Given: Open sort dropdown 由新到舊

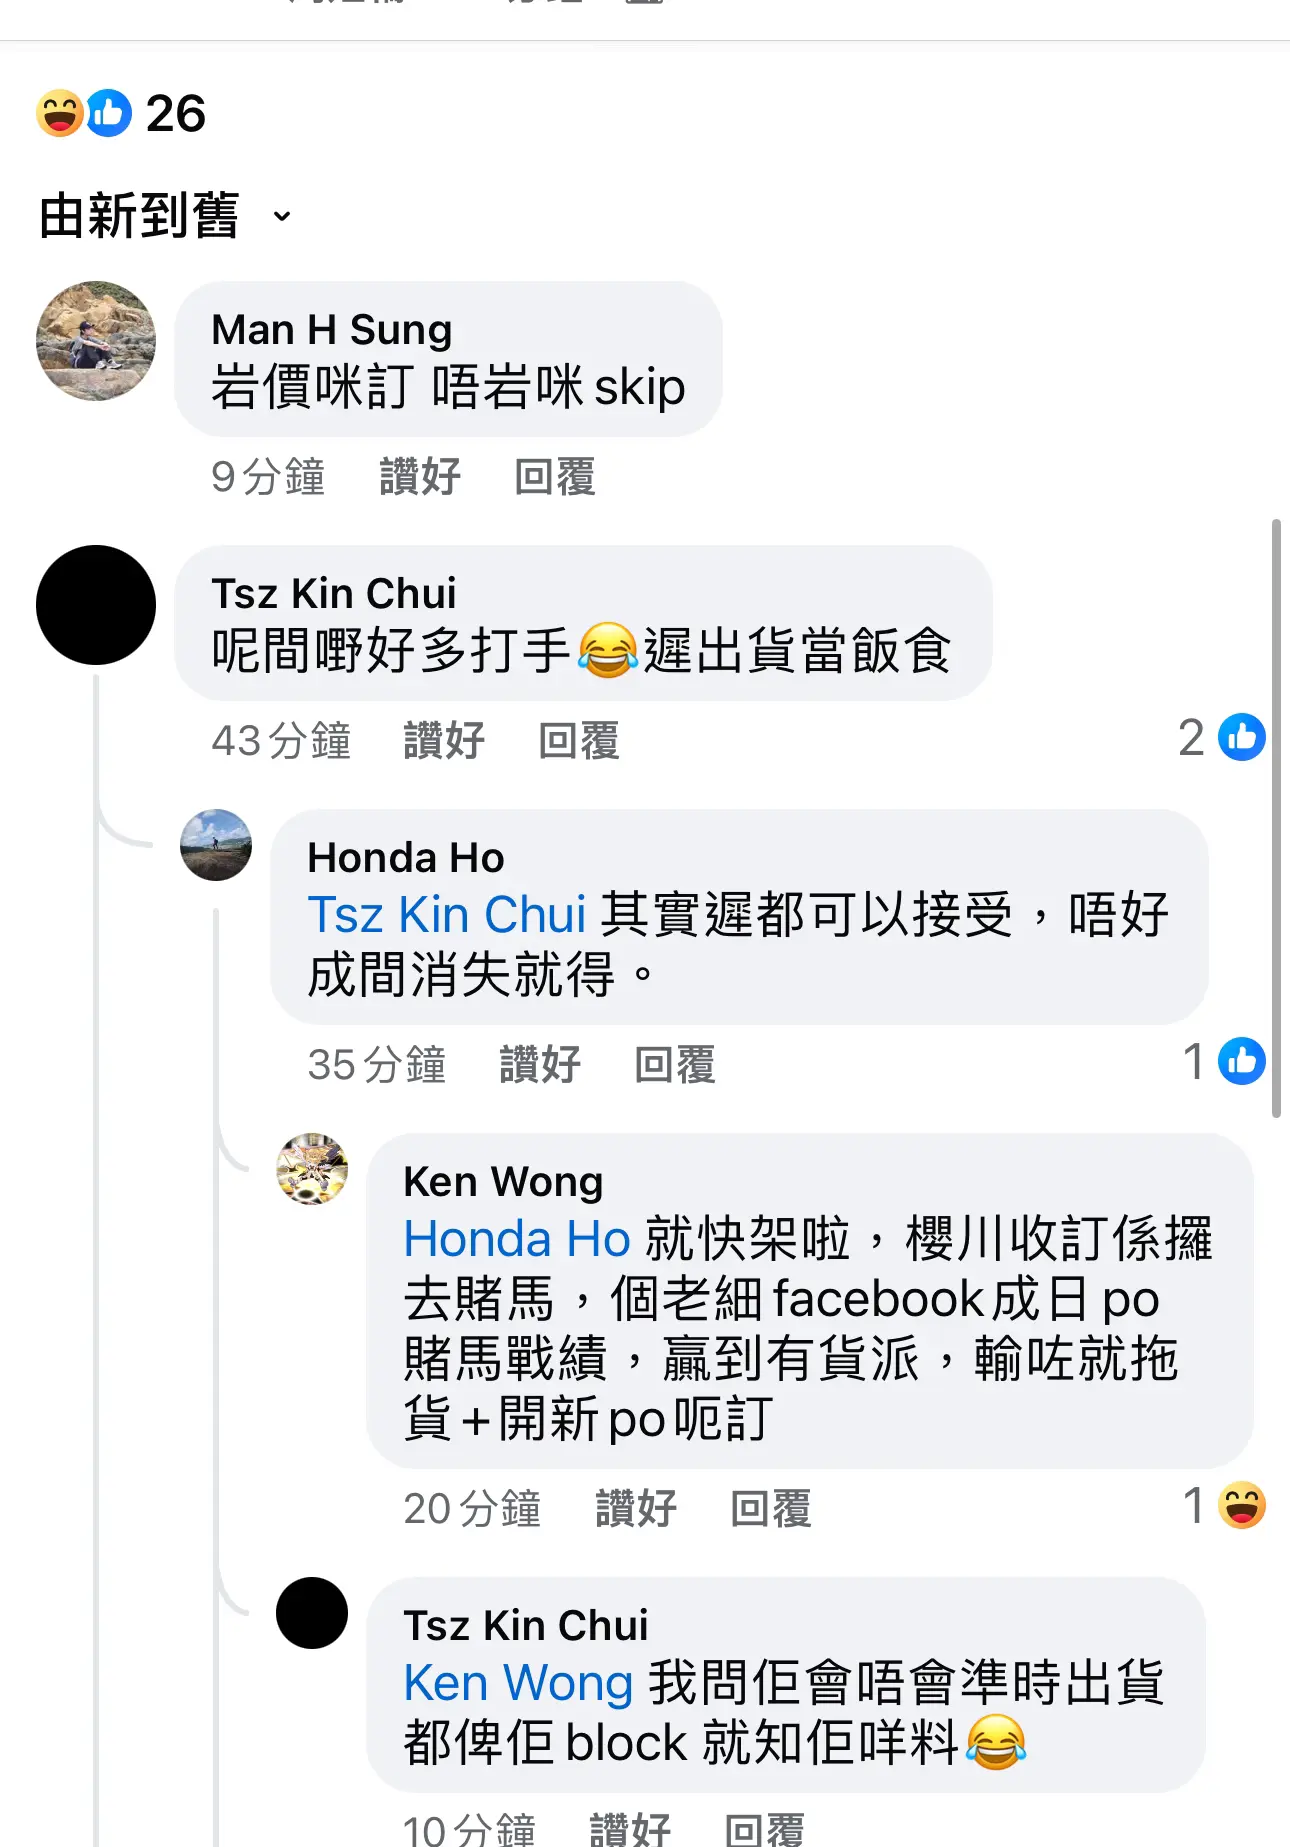Looking at the screenshot, I should 165,216.
